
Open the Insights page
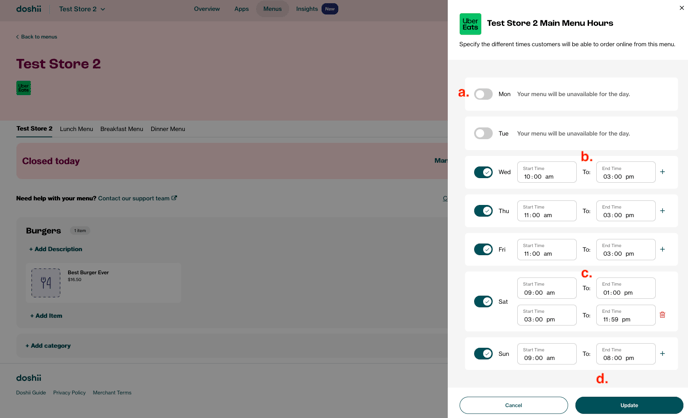307,9
